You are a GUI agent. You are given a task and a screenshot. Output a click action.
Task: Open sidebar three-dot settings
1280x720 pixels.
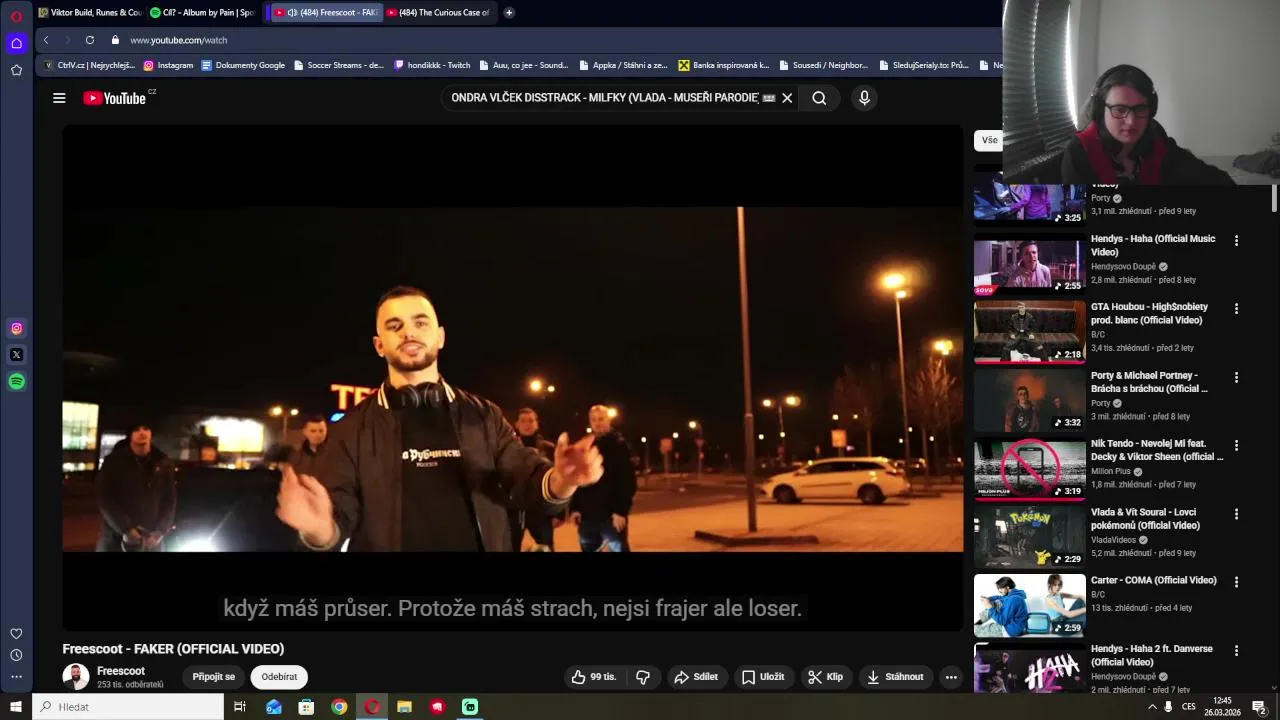[16, 677]
